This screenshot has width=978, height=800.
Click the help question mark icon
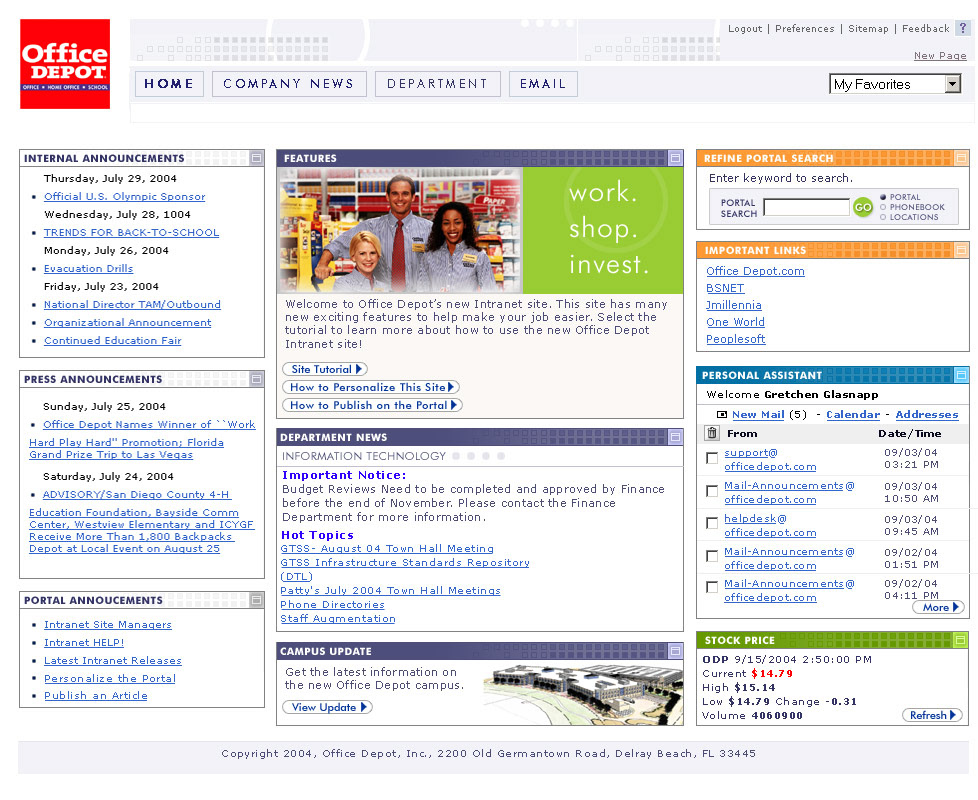tap(964, 28)
